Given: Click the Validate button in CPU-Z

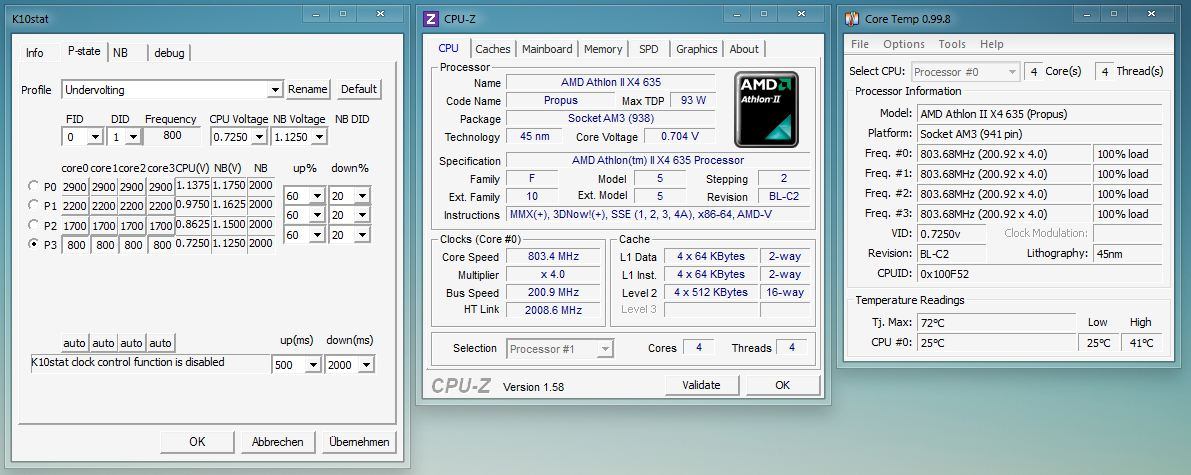Looking at the screenshot, I should pyautogui.click(x=701, y=385).
